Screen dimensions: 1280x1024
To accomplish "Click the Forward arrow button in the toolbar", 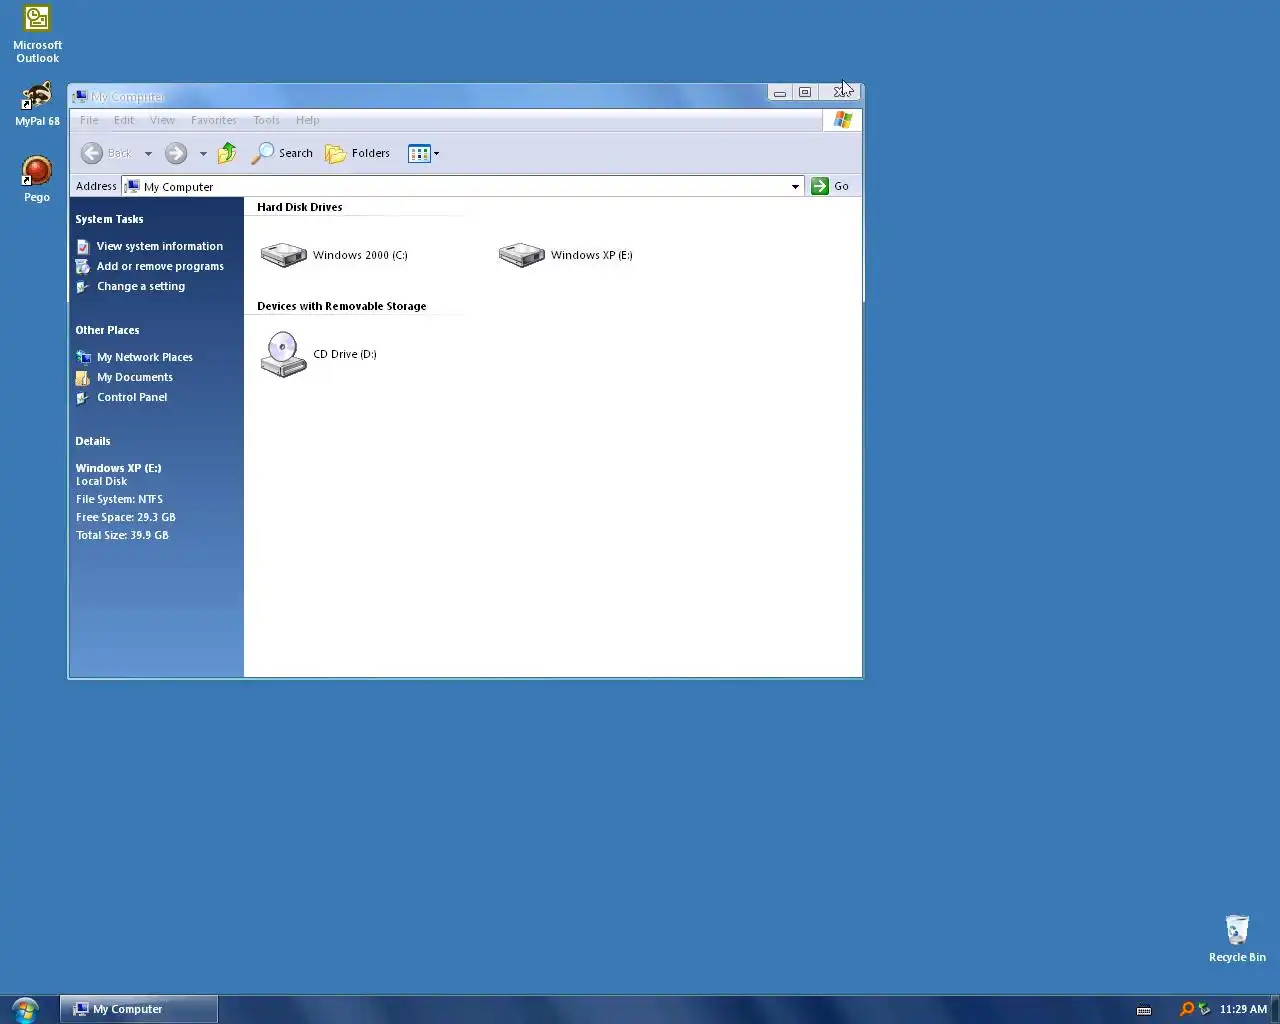I will [176, 153].
